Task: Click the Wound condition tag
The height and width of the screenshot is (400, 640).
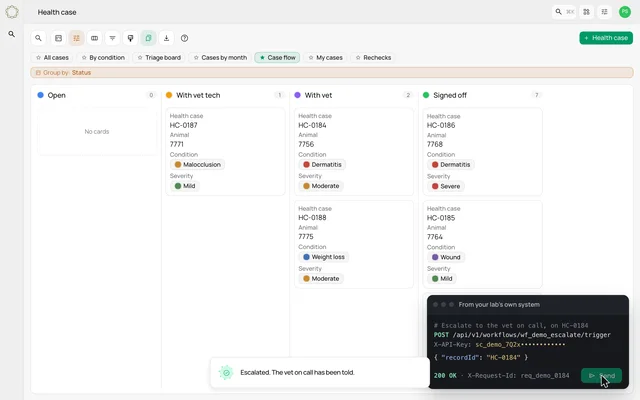Action: pos(446,257)
